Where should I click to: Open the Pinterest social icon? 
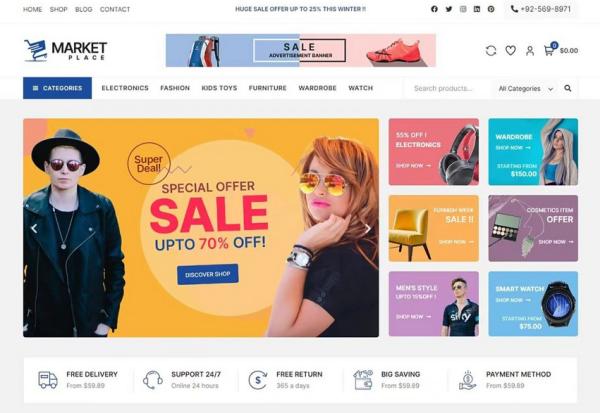pos(491,9)
